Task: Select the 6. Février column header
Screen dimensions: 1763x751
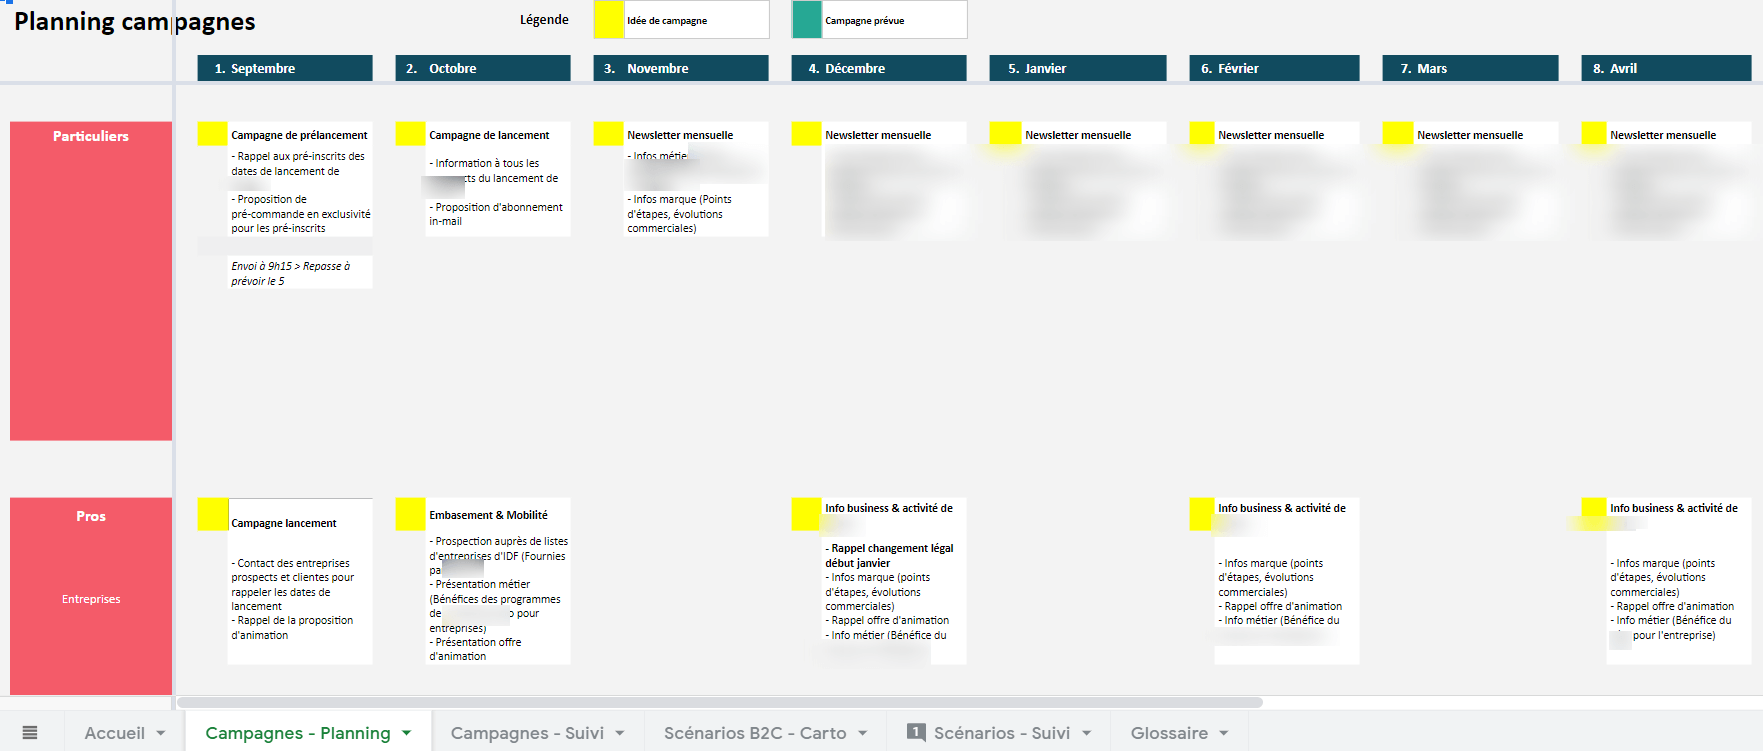Action: click(1274, 68)
